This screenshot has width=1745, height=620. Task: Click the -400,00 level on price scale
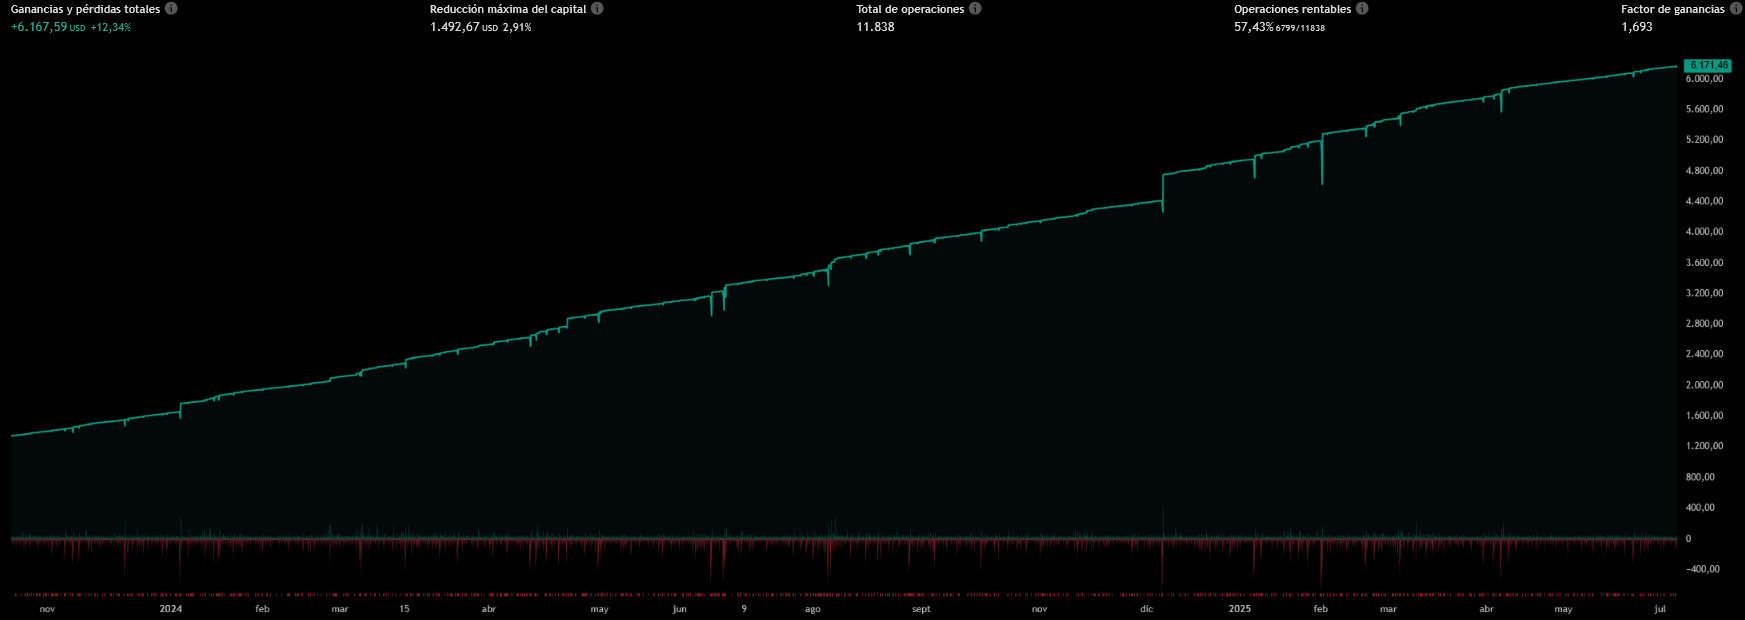pyautogui.click(x=1702, y=569)
